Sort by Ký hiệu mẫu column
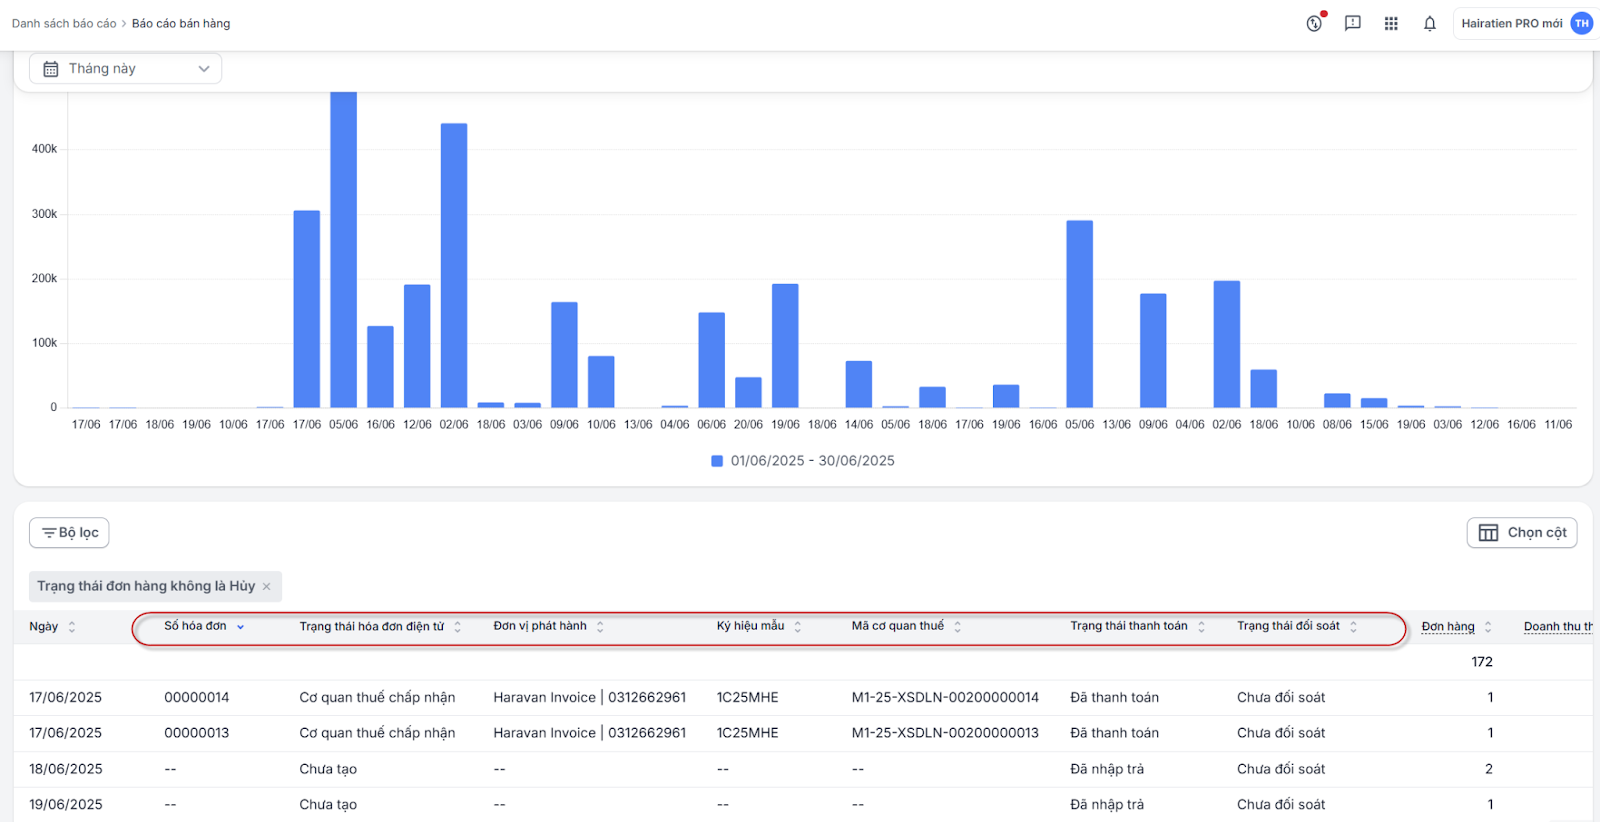This screenshot has width=1600, height=822. pos(798,627)
